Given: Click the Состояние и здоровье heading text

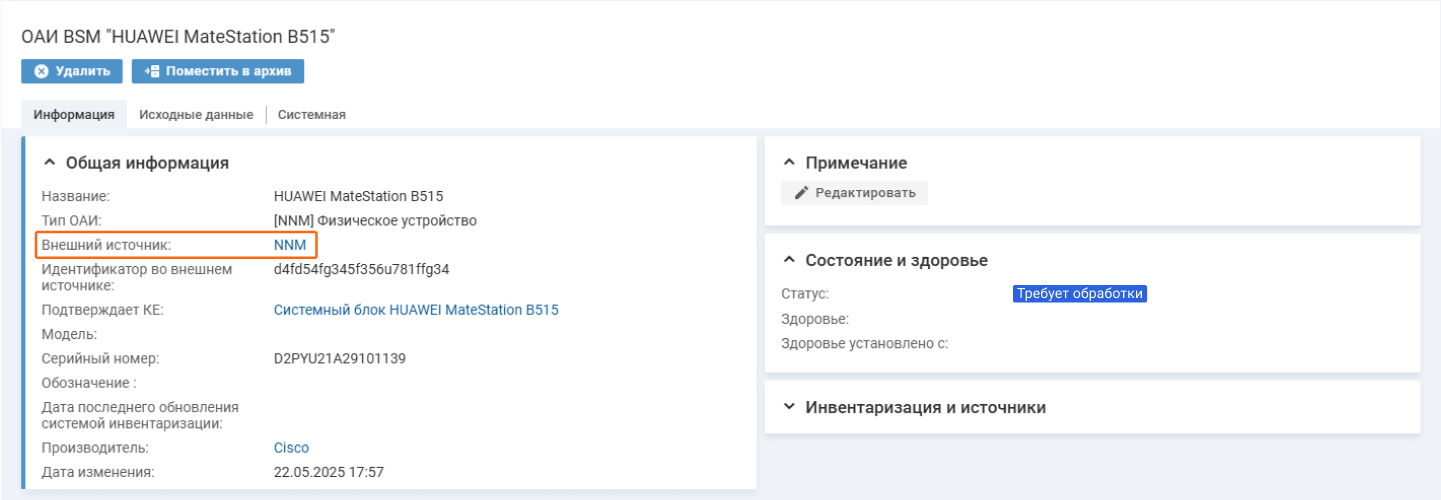Looking at the screenshot, I should [897, 260].
